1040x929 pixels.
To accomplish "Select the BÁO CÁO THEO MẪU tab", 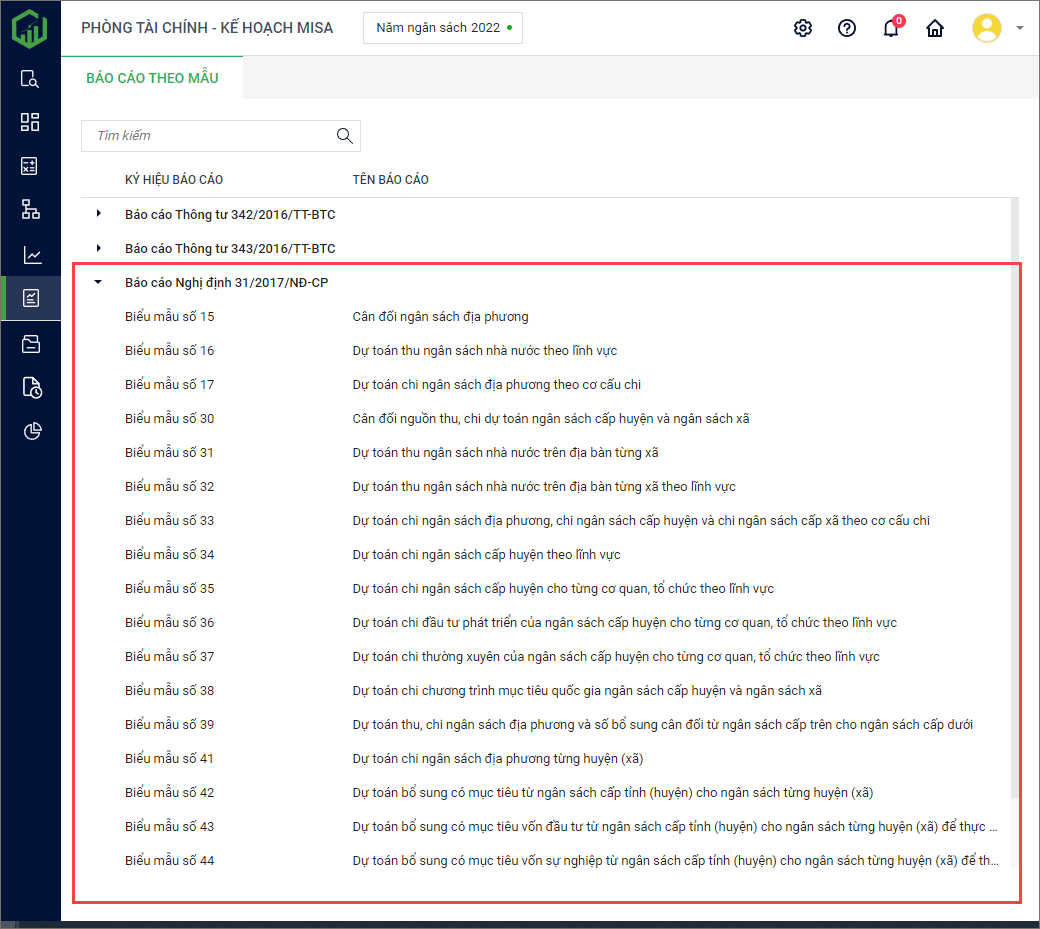I will [x=152, y=78].
